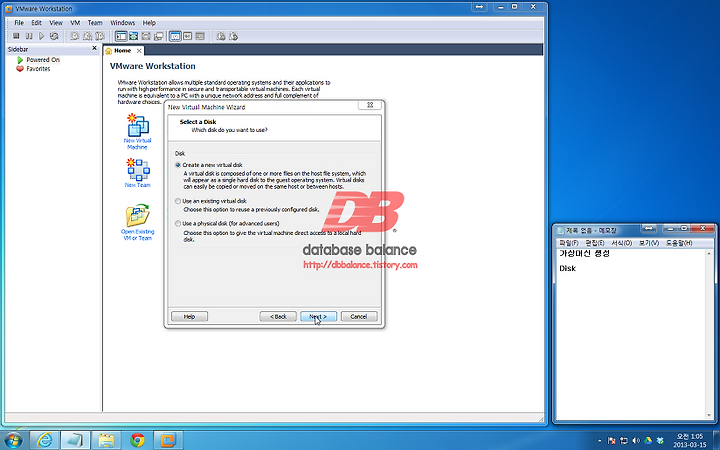Select the Appliance view toolbar icon
The width and height of the screenshot is (720, 450).
(187, 36)
